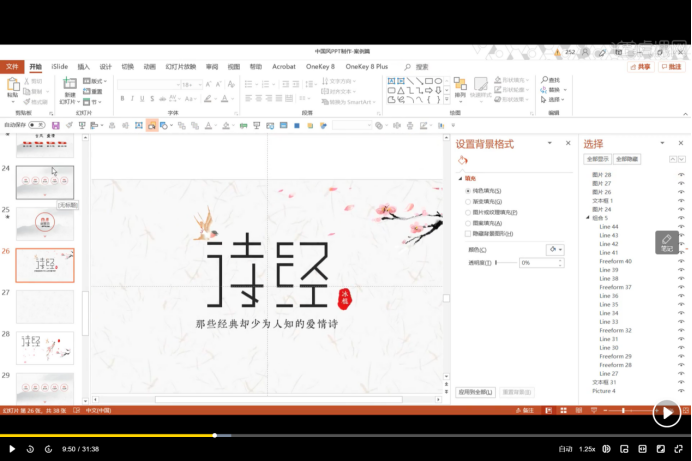Apply Bold formatting with B icon
The height and width of the screenshot is (461, 692).
point(122,98)
